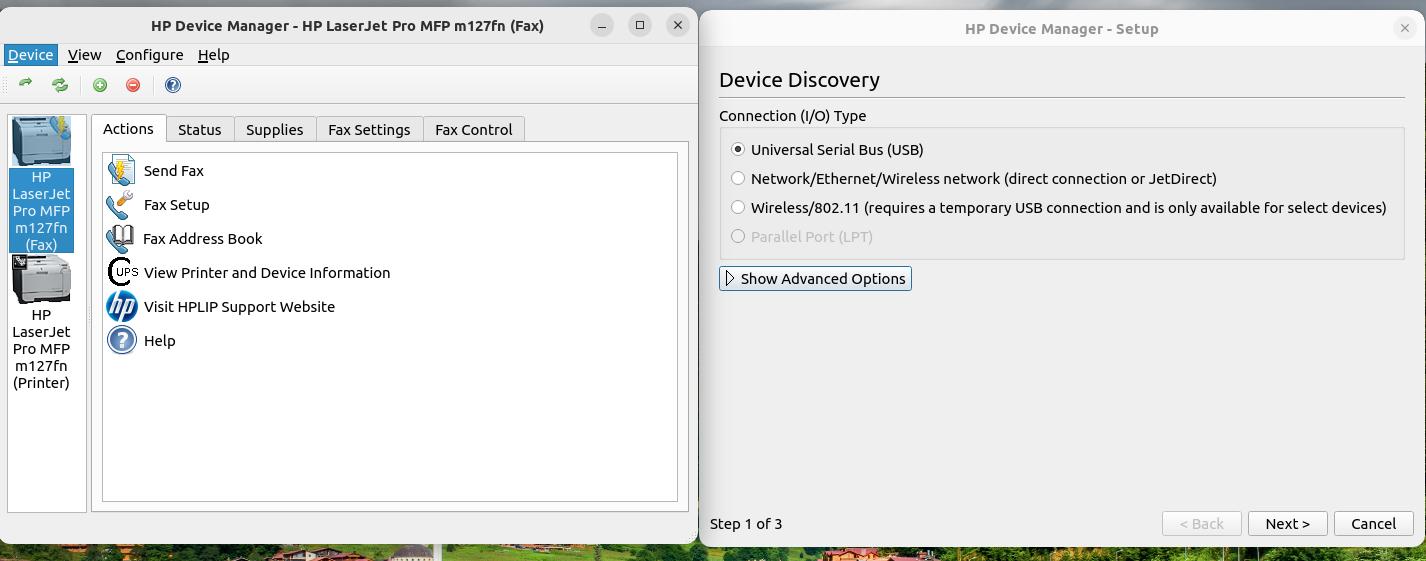Viewport: 1426px width, 561px height.
Task: Select the HP LaserJet Pro MFP m127fn (Printer) device
Action: (x=41, y=322)
